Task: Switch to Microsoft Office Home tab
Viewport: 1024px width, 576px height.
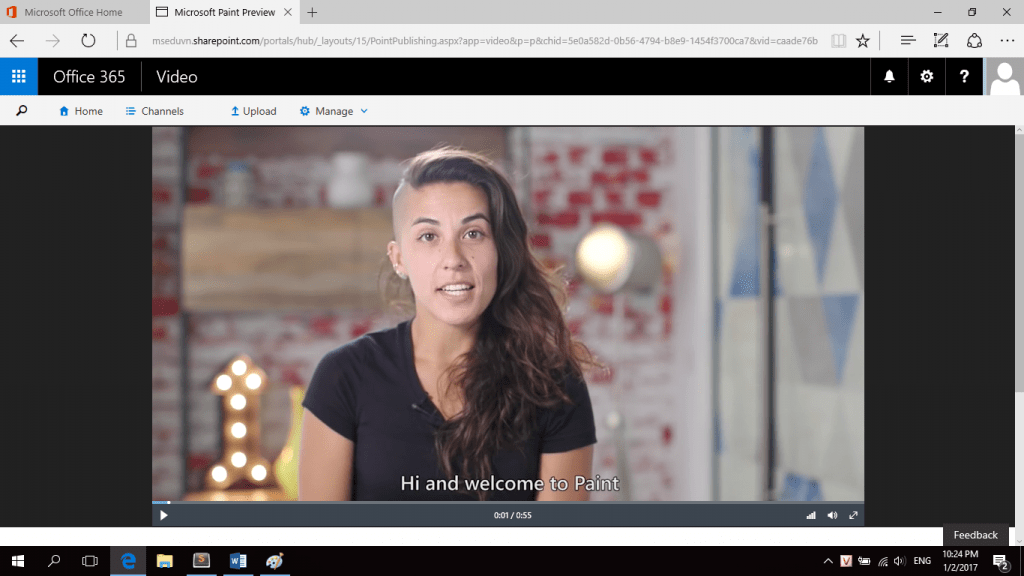Action: click(x=74, y=12)
